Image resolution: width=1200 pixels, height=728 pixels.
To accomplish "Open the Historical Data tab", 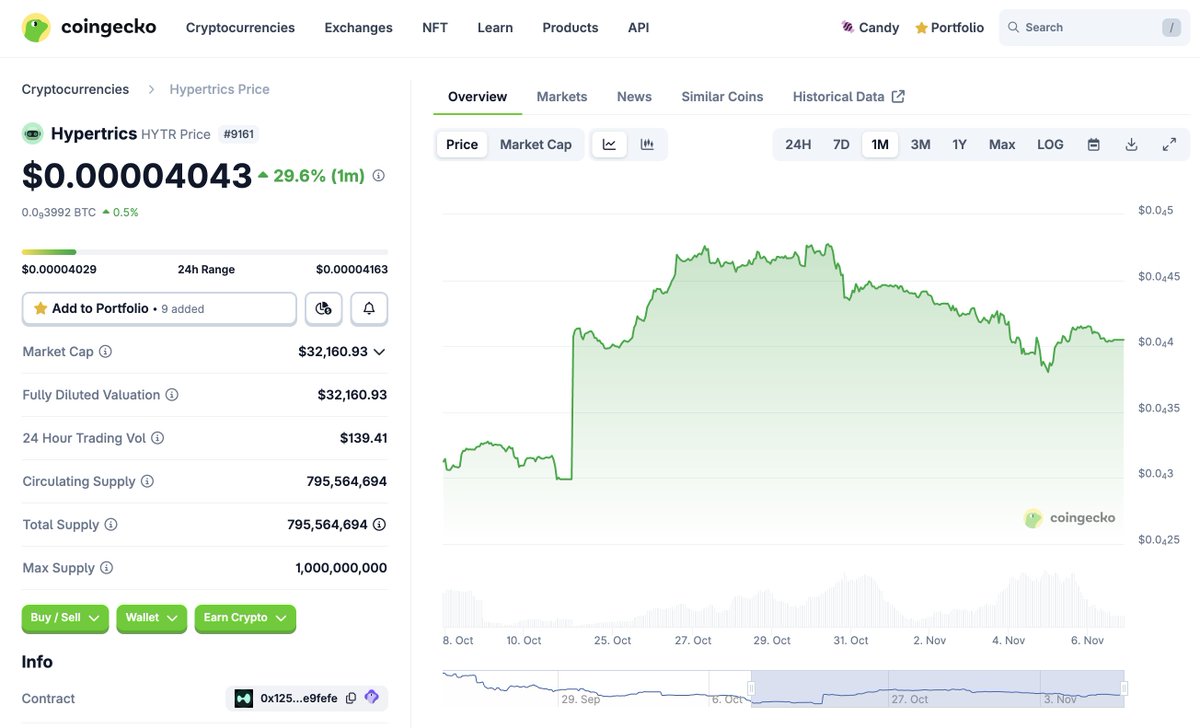I will [x=848, y=97].
